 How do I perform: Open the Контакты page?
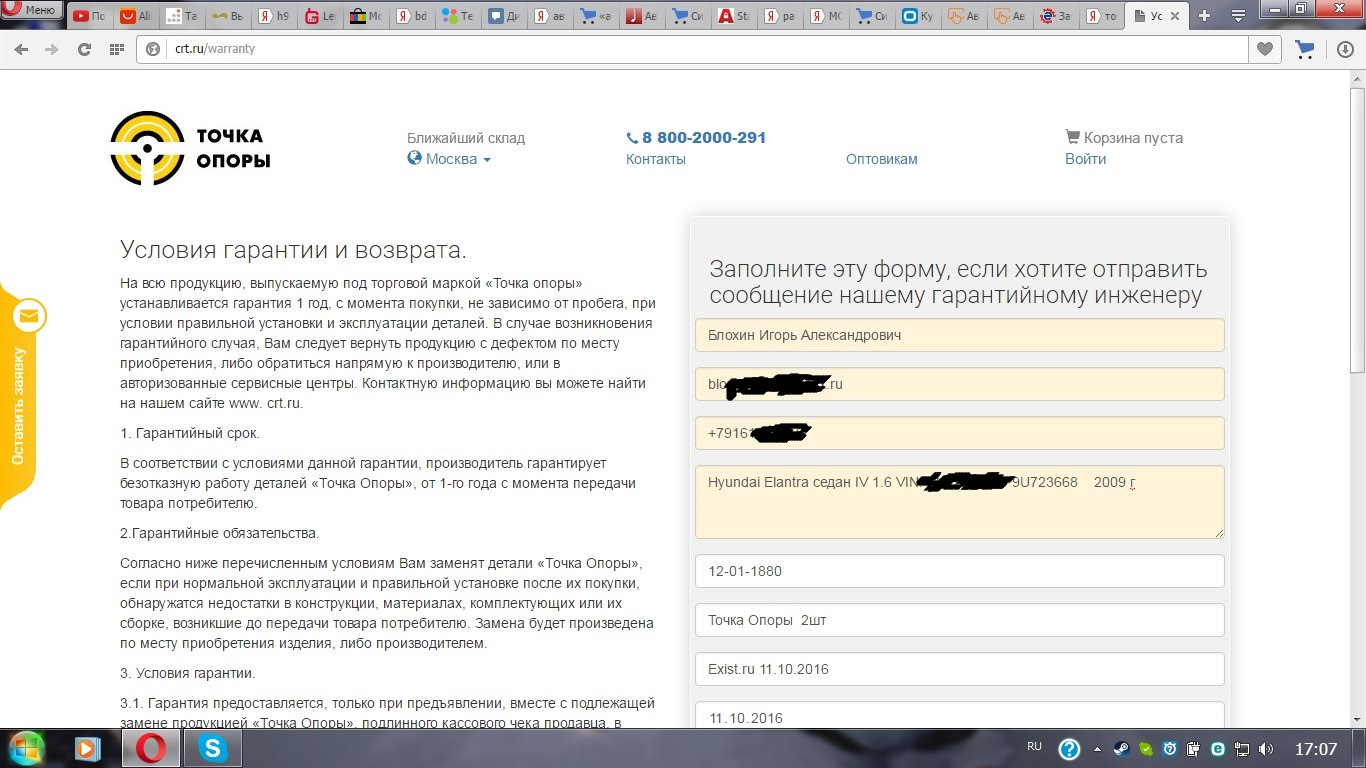coord(656,159)
